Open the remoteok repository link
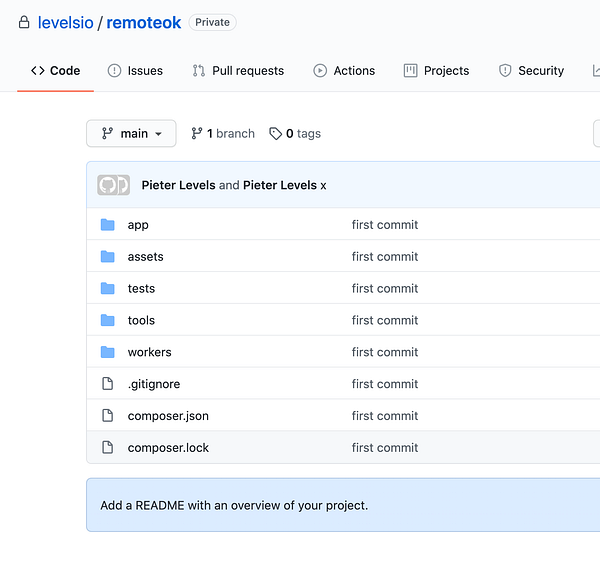 144,22
